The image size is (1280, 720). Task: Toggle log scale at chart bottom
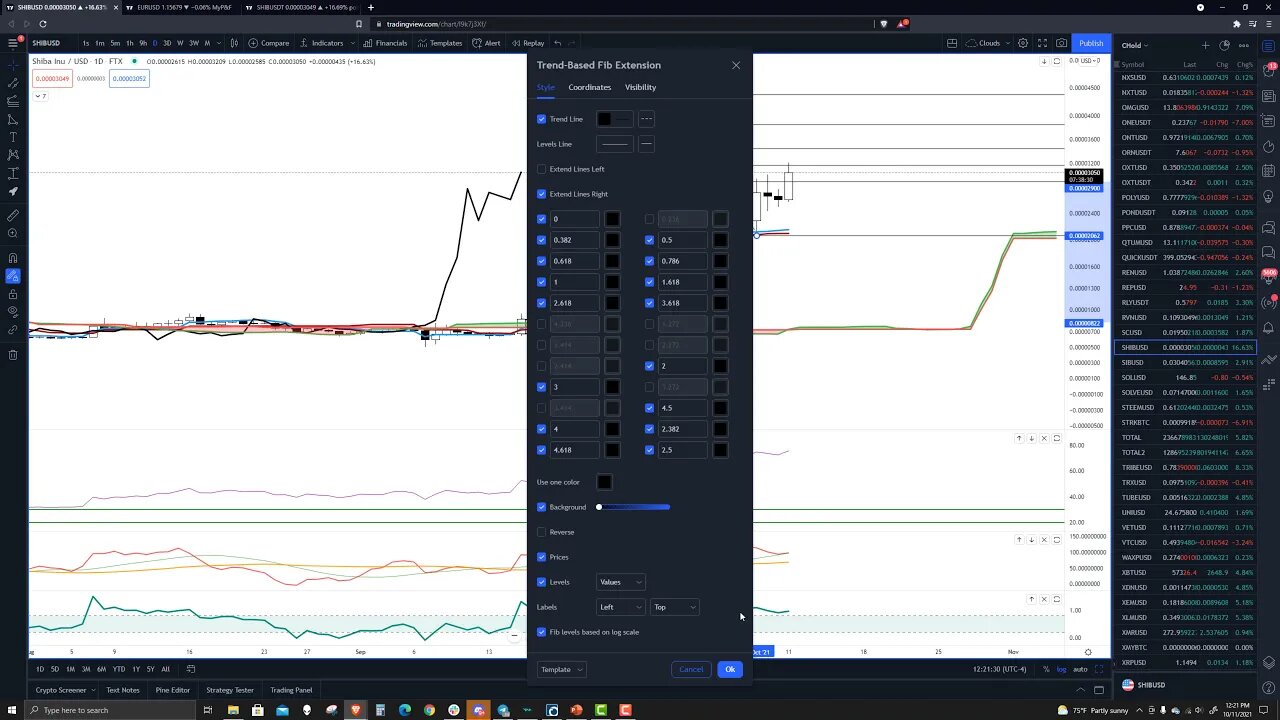tap(1061, 669)
